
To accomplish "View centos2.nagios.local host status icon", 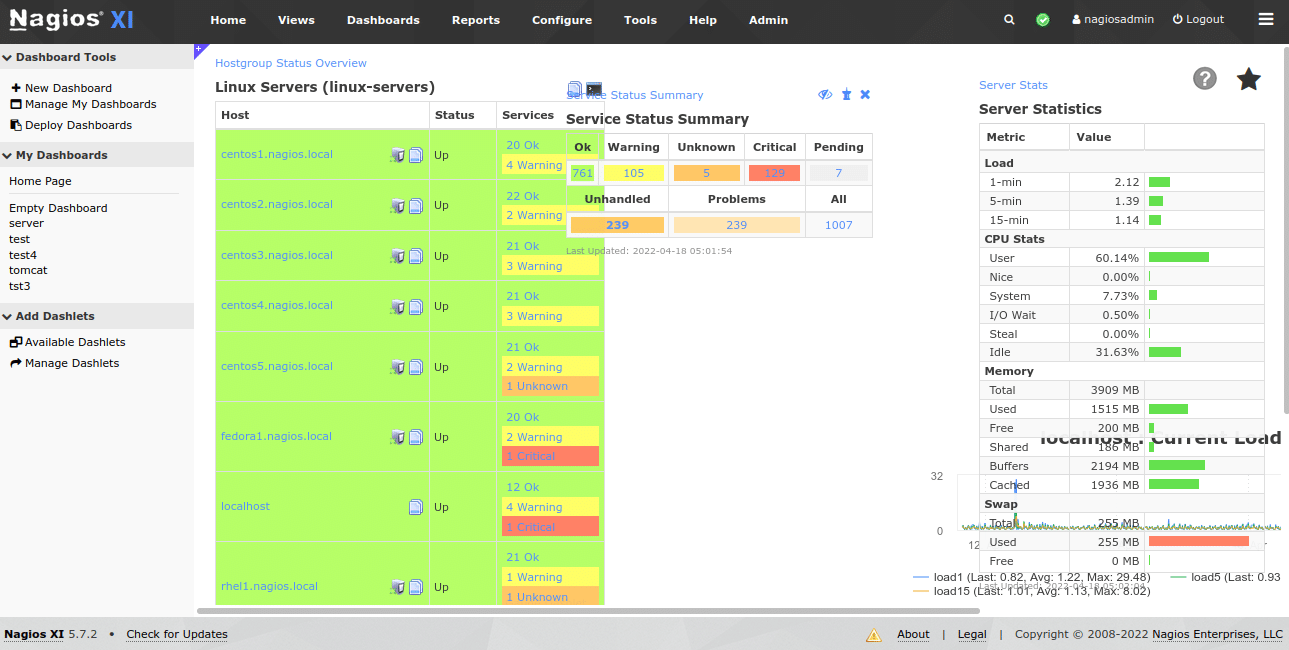I will click(397, 205).
